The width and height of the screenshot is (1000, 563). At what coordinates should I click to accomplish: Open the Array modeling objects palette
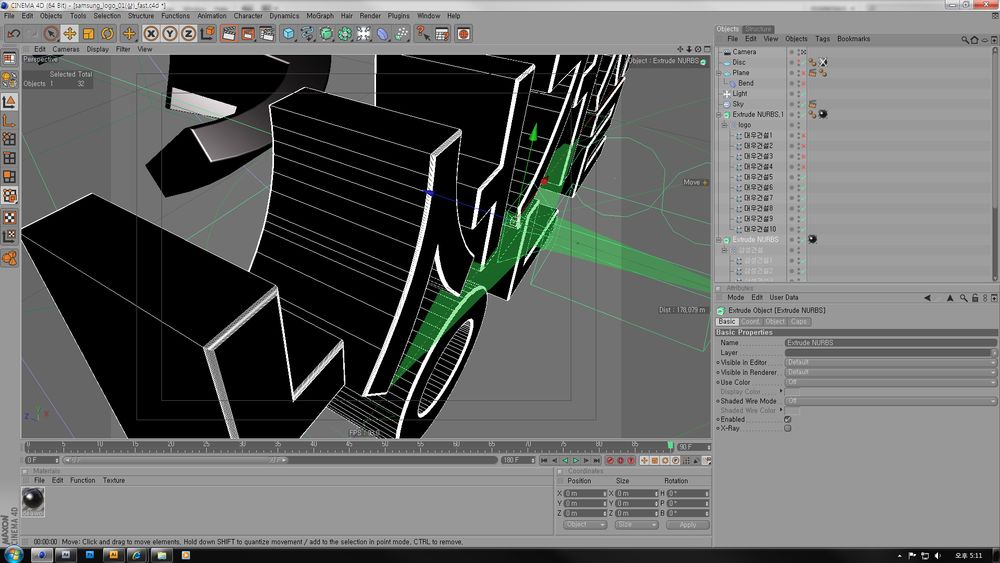tap(345, 34)
